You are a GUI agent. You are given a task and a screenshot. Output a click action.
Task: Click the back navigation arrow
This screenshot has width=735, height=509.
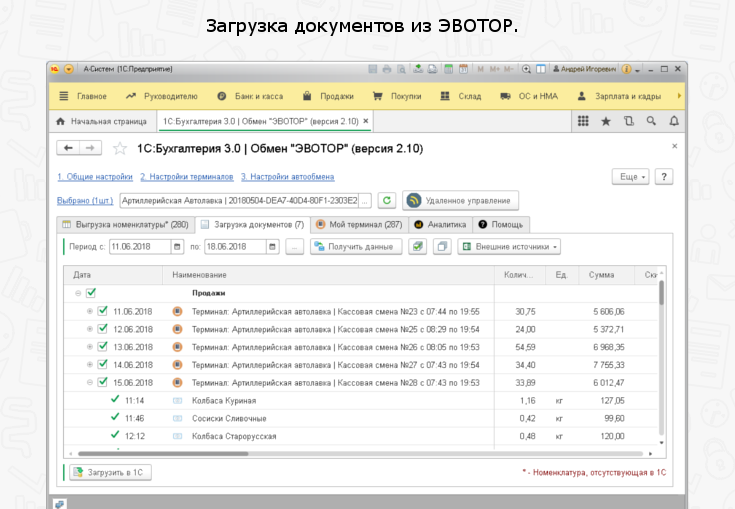point(69,148)
